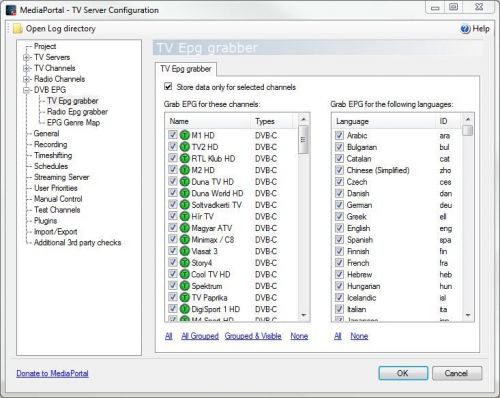Viewport: 500px width, 398px height.
Task: Select Streaming Server in the settings tree
Action: point(62,177)
